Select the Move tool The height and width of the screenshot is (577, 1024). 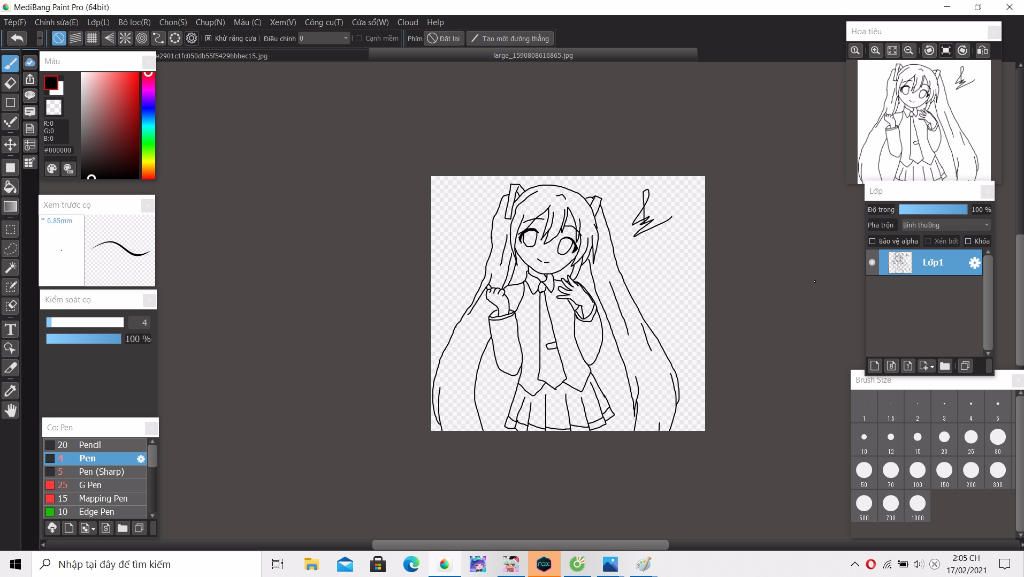click(10, 144)
